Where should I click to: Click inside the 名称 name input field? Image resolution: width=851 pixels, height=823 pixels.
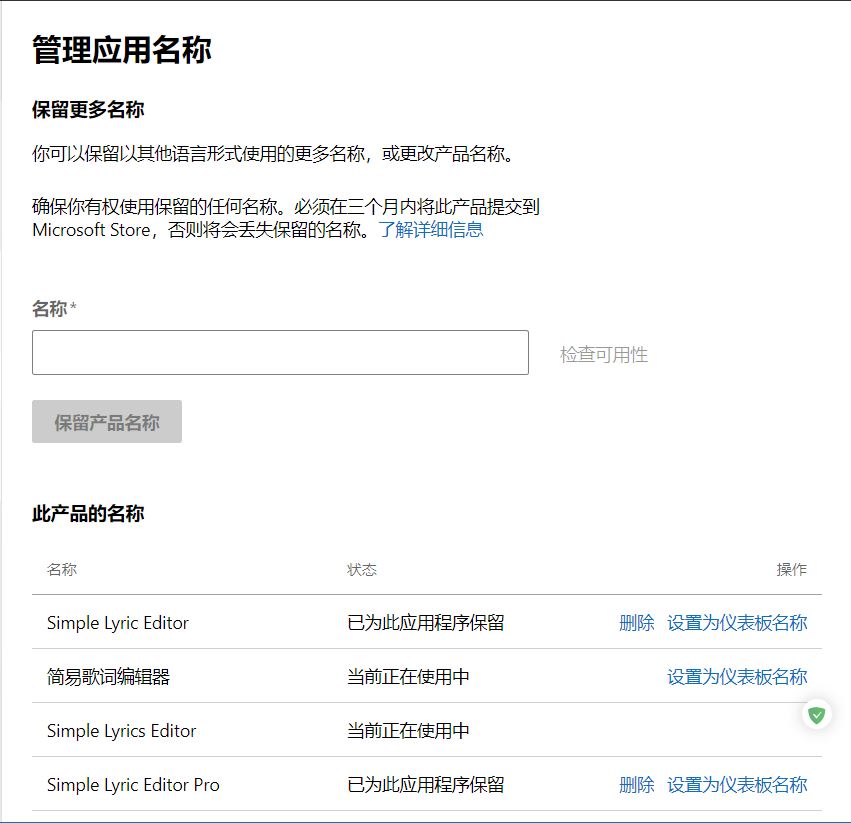tap(280, 352)
